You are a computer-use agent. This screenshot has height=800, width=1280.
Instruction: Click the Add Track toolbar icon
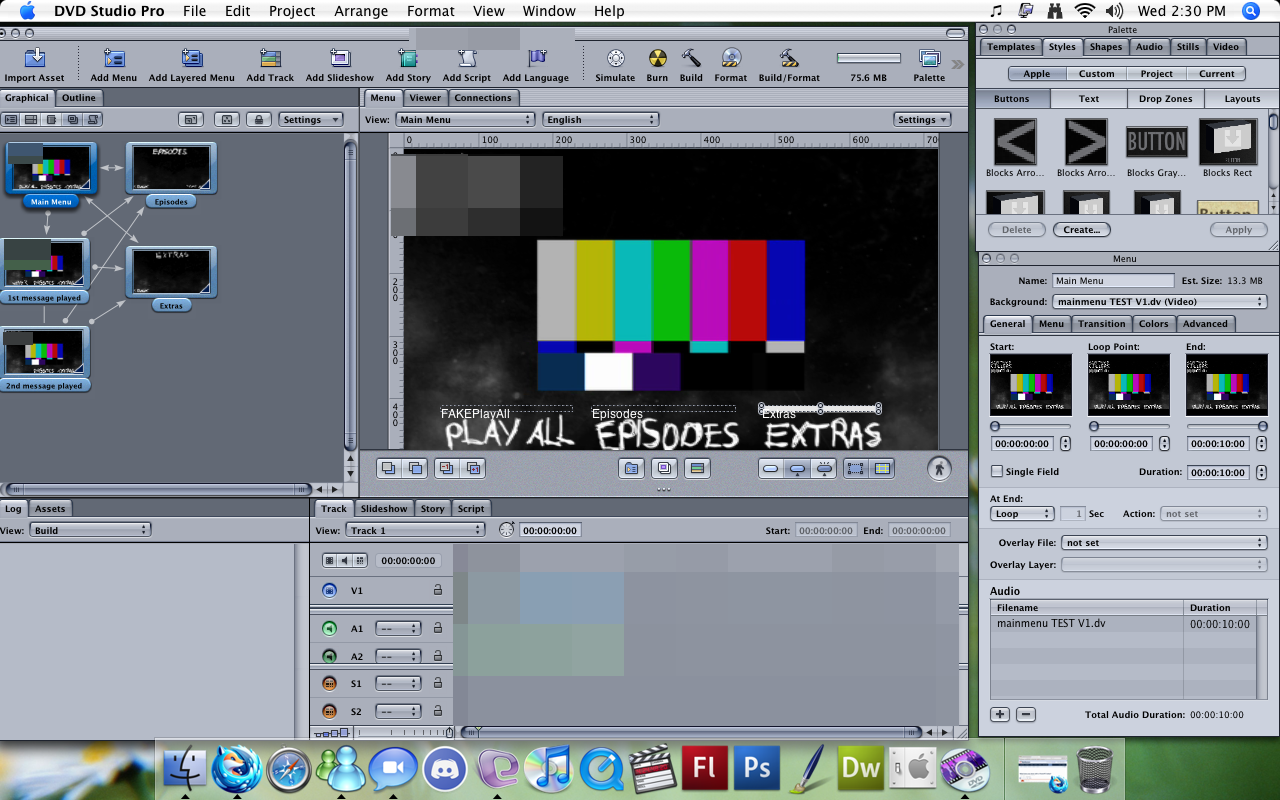coord(270,58)
